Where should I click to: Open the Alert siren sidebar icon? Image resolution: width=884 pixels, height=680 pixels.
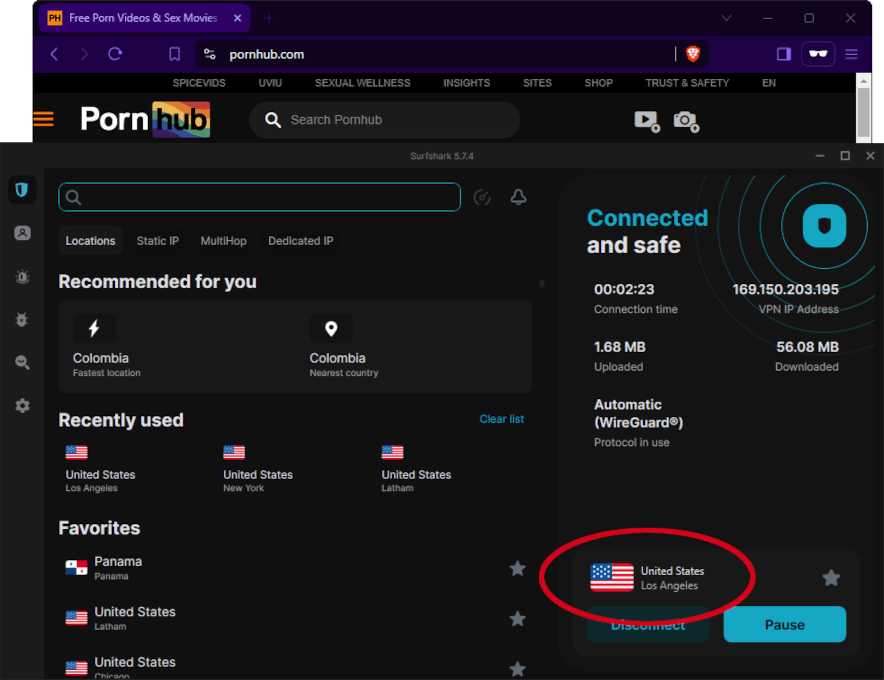tap(22, 276)
